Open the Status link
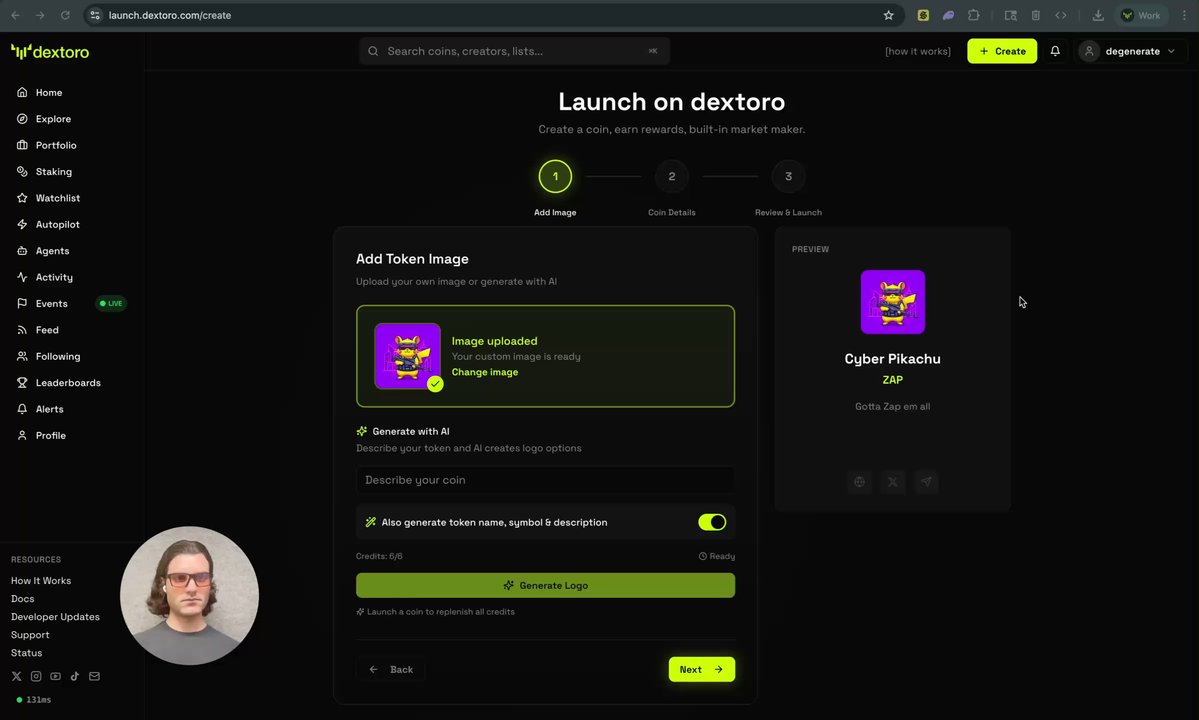1199x720 pixels. click(26, 653)
